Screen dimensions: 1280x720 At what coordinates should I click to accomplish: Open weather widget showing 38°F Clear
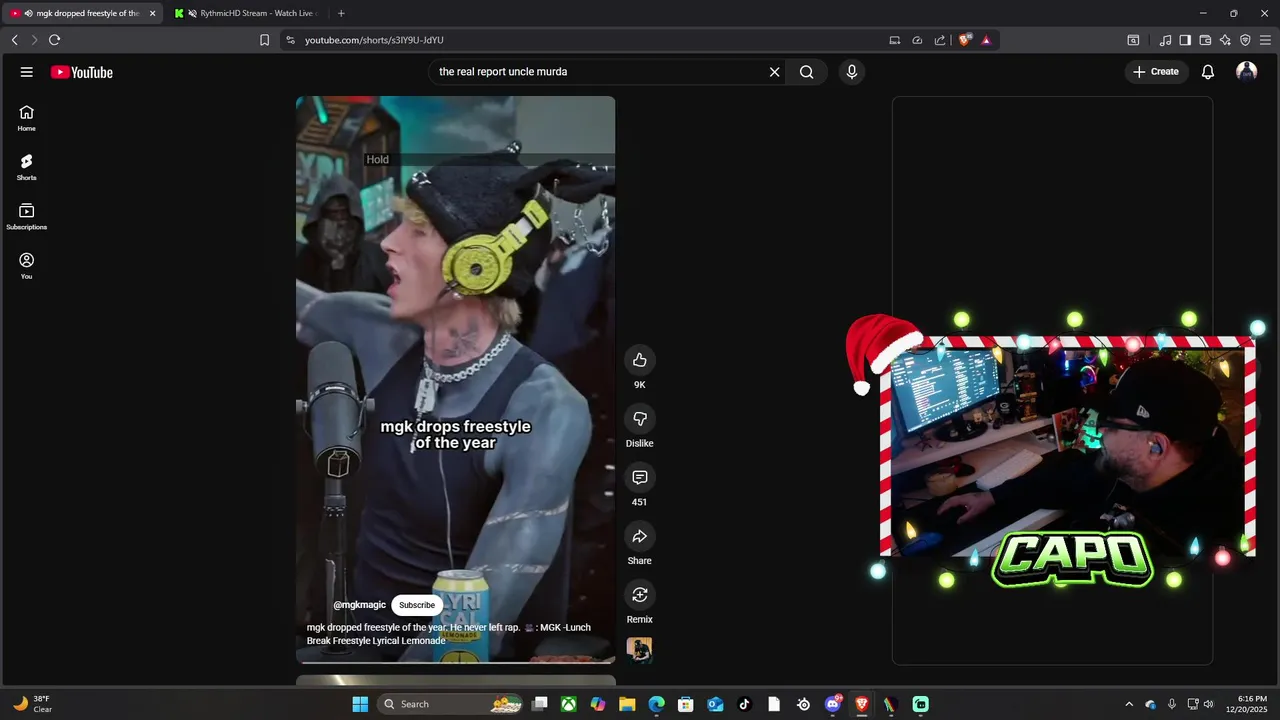point(32,704)
